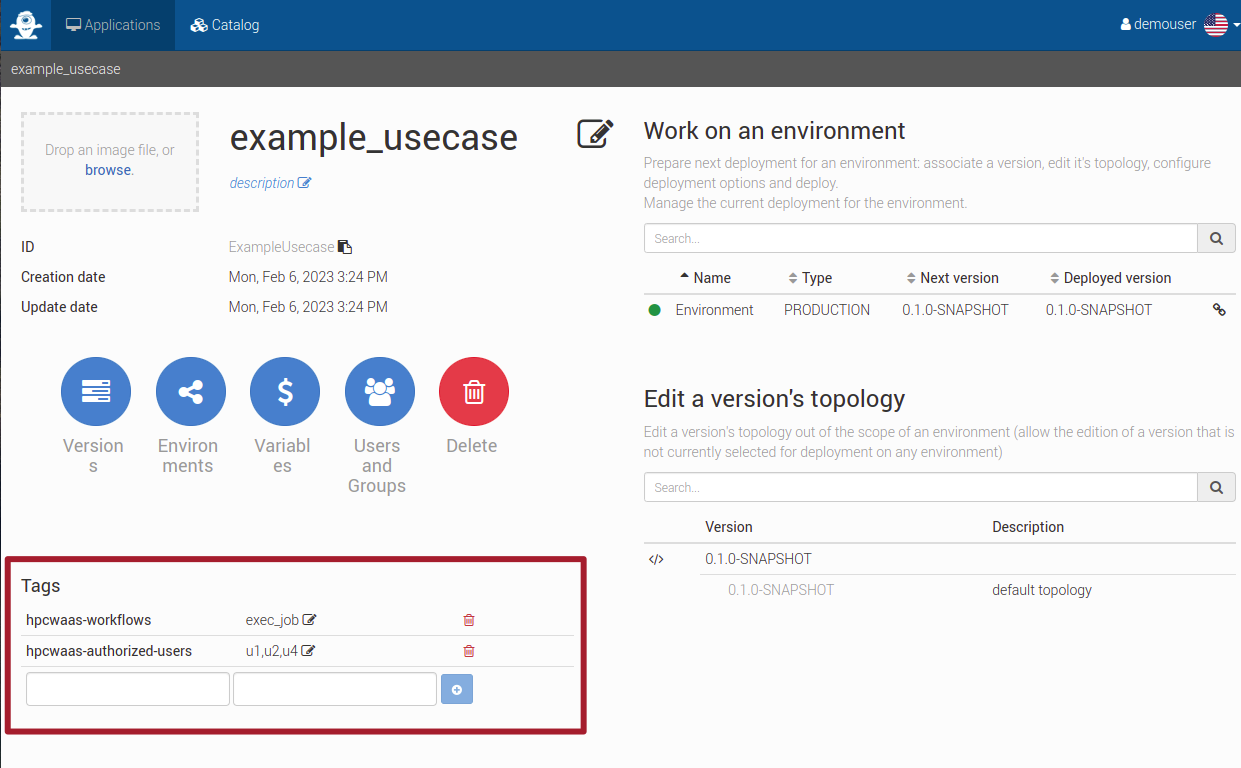Click the Alien4Cloud logo icon
Image resolution: width=1241 pixels, height=768 pixels.
26,25
